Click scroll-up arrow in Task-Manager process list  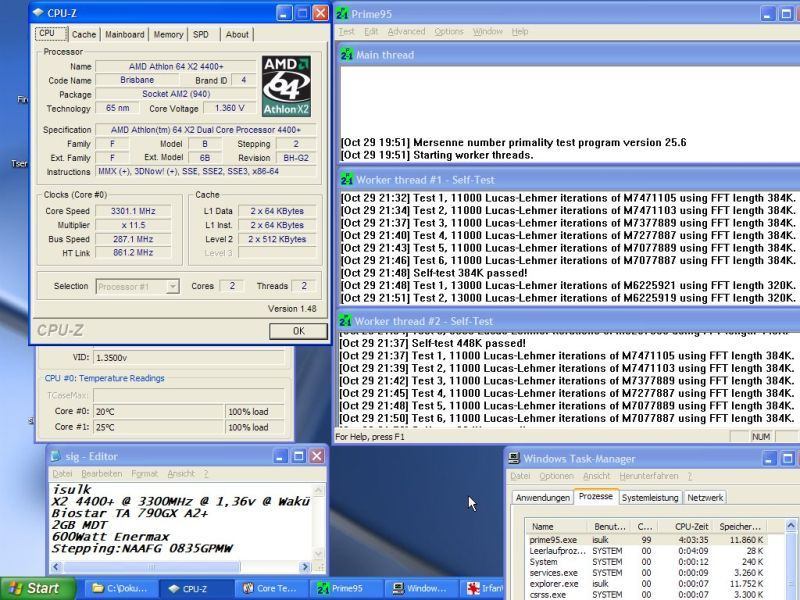790,526
